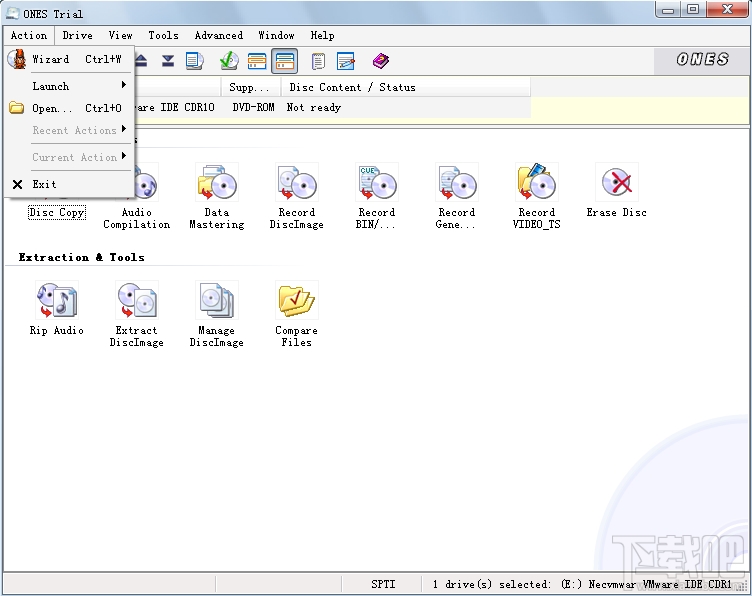752x596 pixels.
Task: Click the orange window layout toolbar icon
Action: [x=257, y=61]
